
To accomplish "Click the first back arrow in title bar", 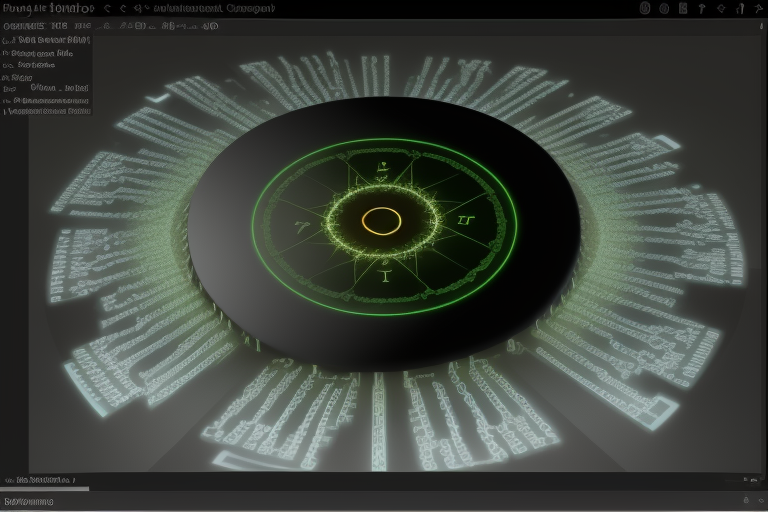I will (106, 8).
